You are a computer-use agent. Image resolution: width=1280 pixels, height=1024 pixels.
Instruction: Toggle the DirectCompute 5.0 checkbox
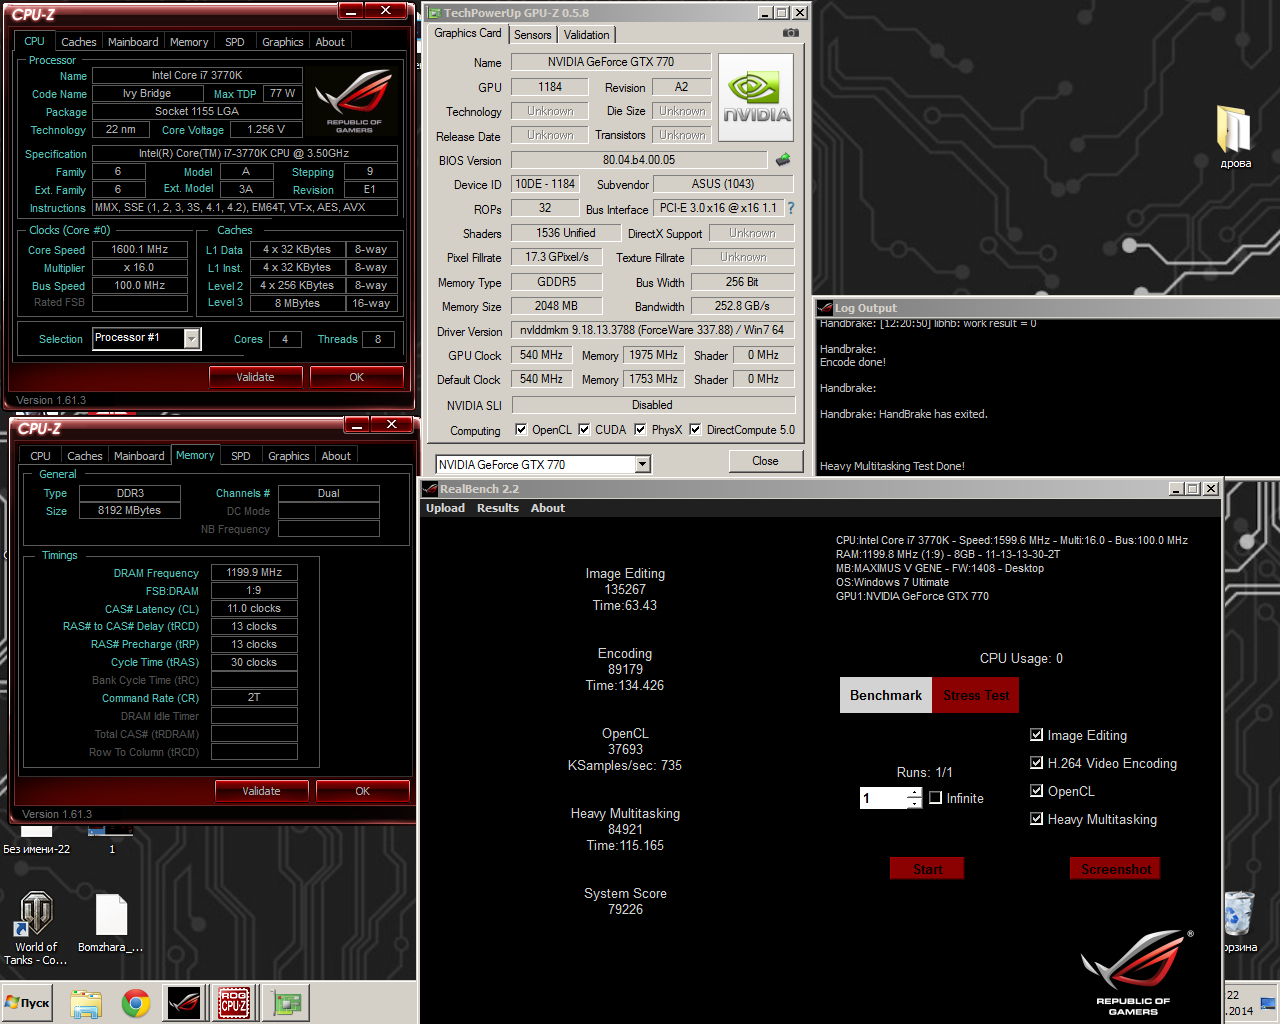(x=695, y=430)
